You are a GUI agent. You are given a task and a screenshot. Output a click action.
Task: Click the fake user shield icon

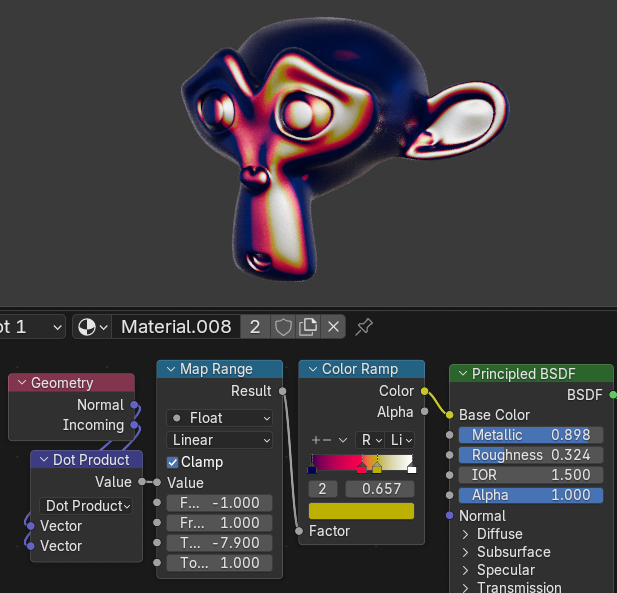(283, 327)
